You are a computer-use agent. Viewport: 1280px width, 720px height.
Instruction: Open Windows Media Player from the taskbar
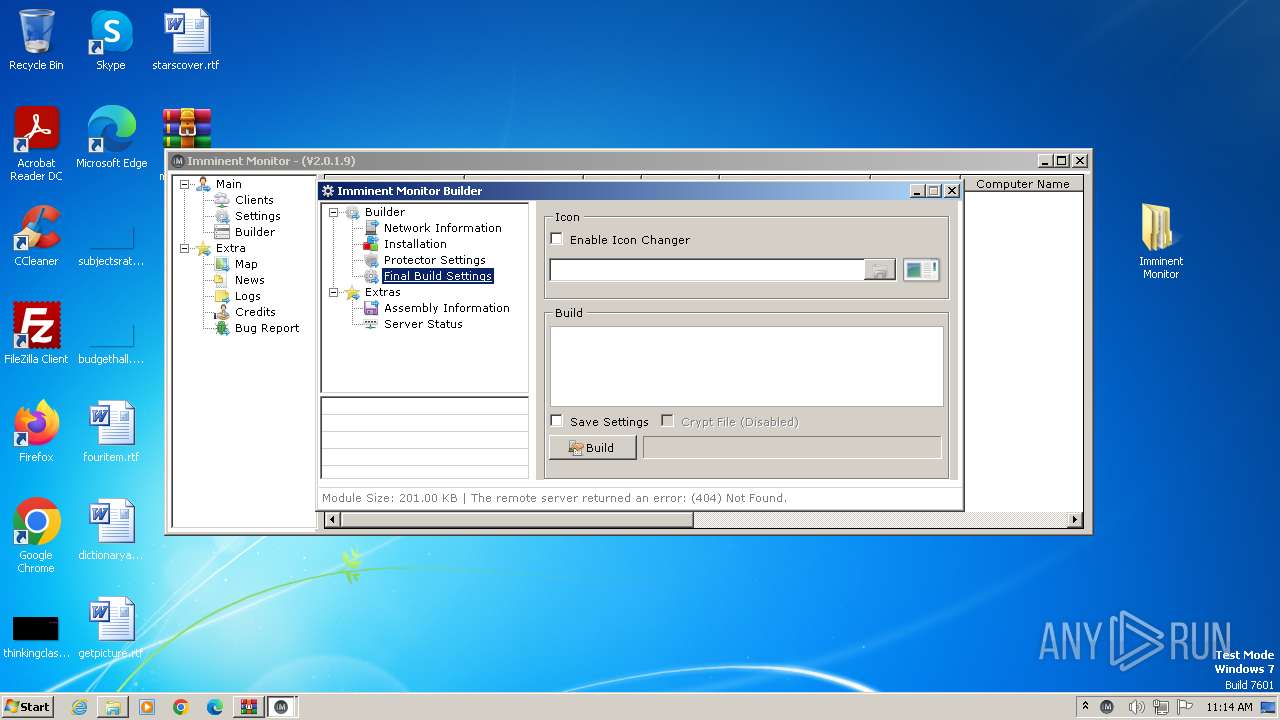147,707
